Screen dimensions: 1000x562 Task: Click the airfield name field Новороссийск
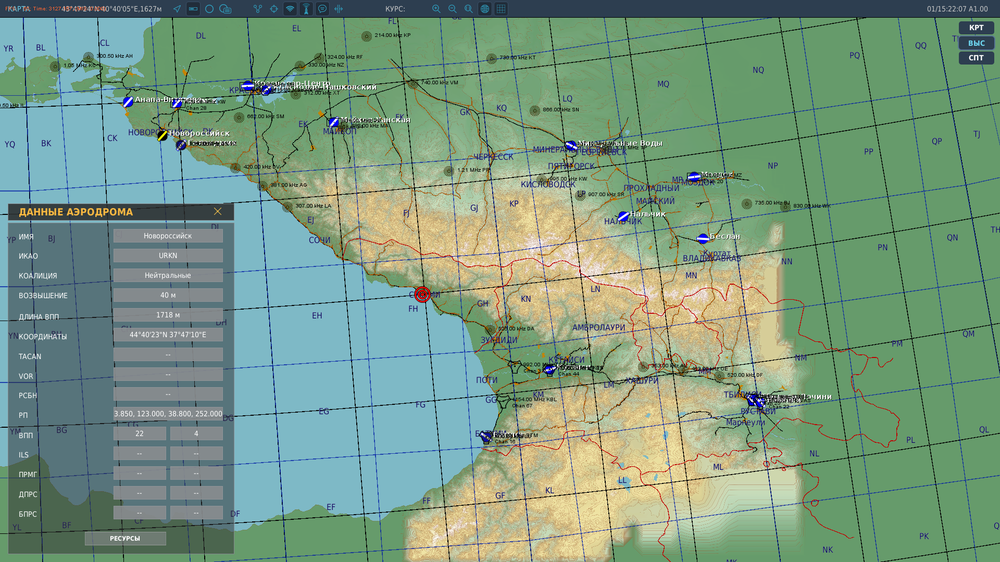click(x=168, y=236)
